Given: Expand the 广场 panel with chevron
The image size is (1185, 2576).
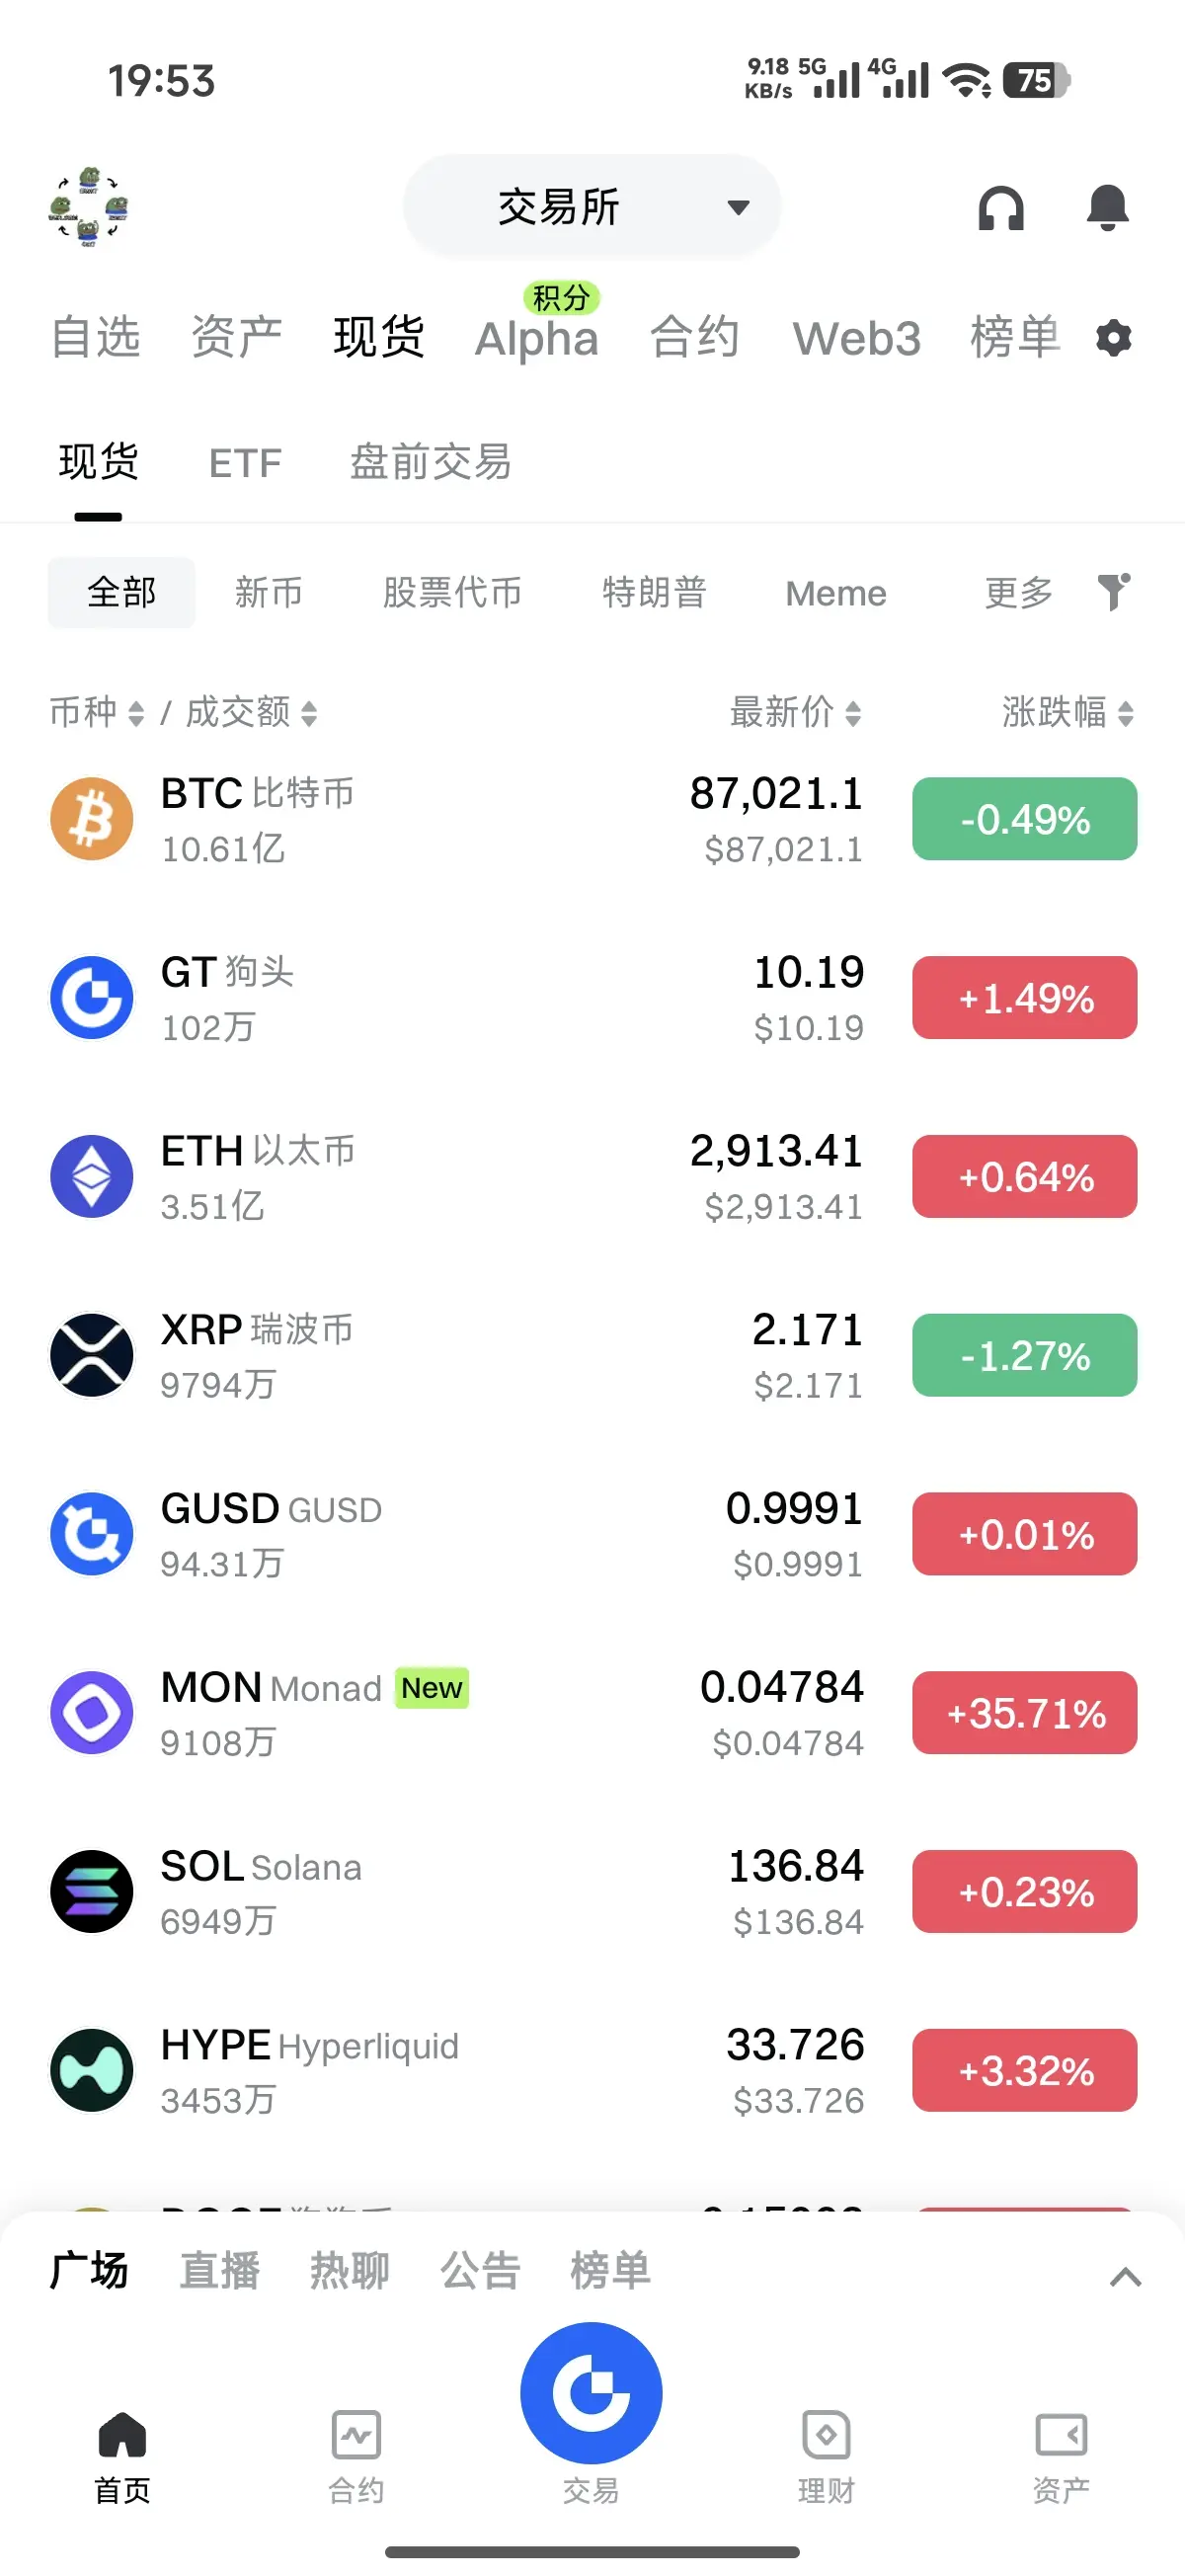Looking at the screenshot, I should [1125, 2277].
